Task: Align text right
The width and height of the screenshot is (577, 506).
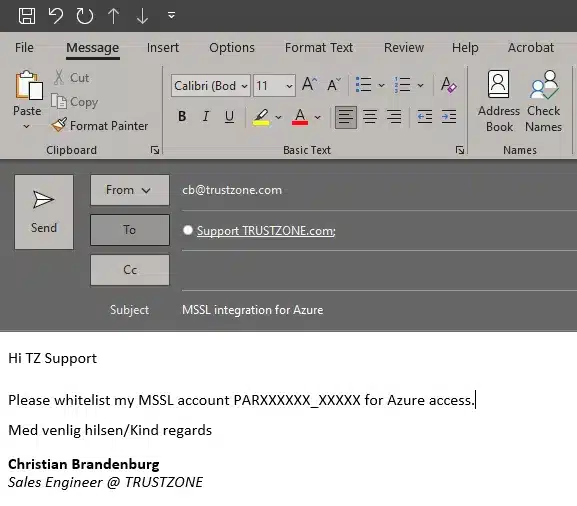Action: 394,117
